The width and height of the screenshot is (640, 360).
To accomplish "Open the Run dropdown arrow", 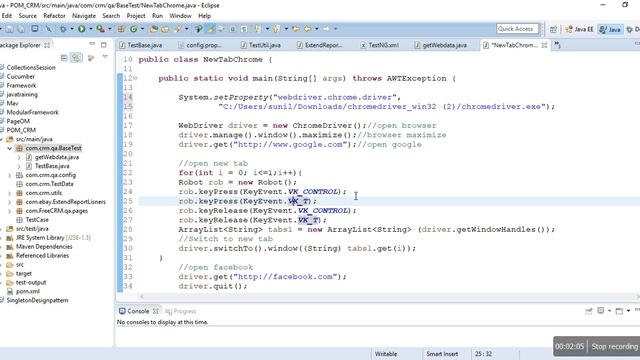I will (x=91, y=29).
